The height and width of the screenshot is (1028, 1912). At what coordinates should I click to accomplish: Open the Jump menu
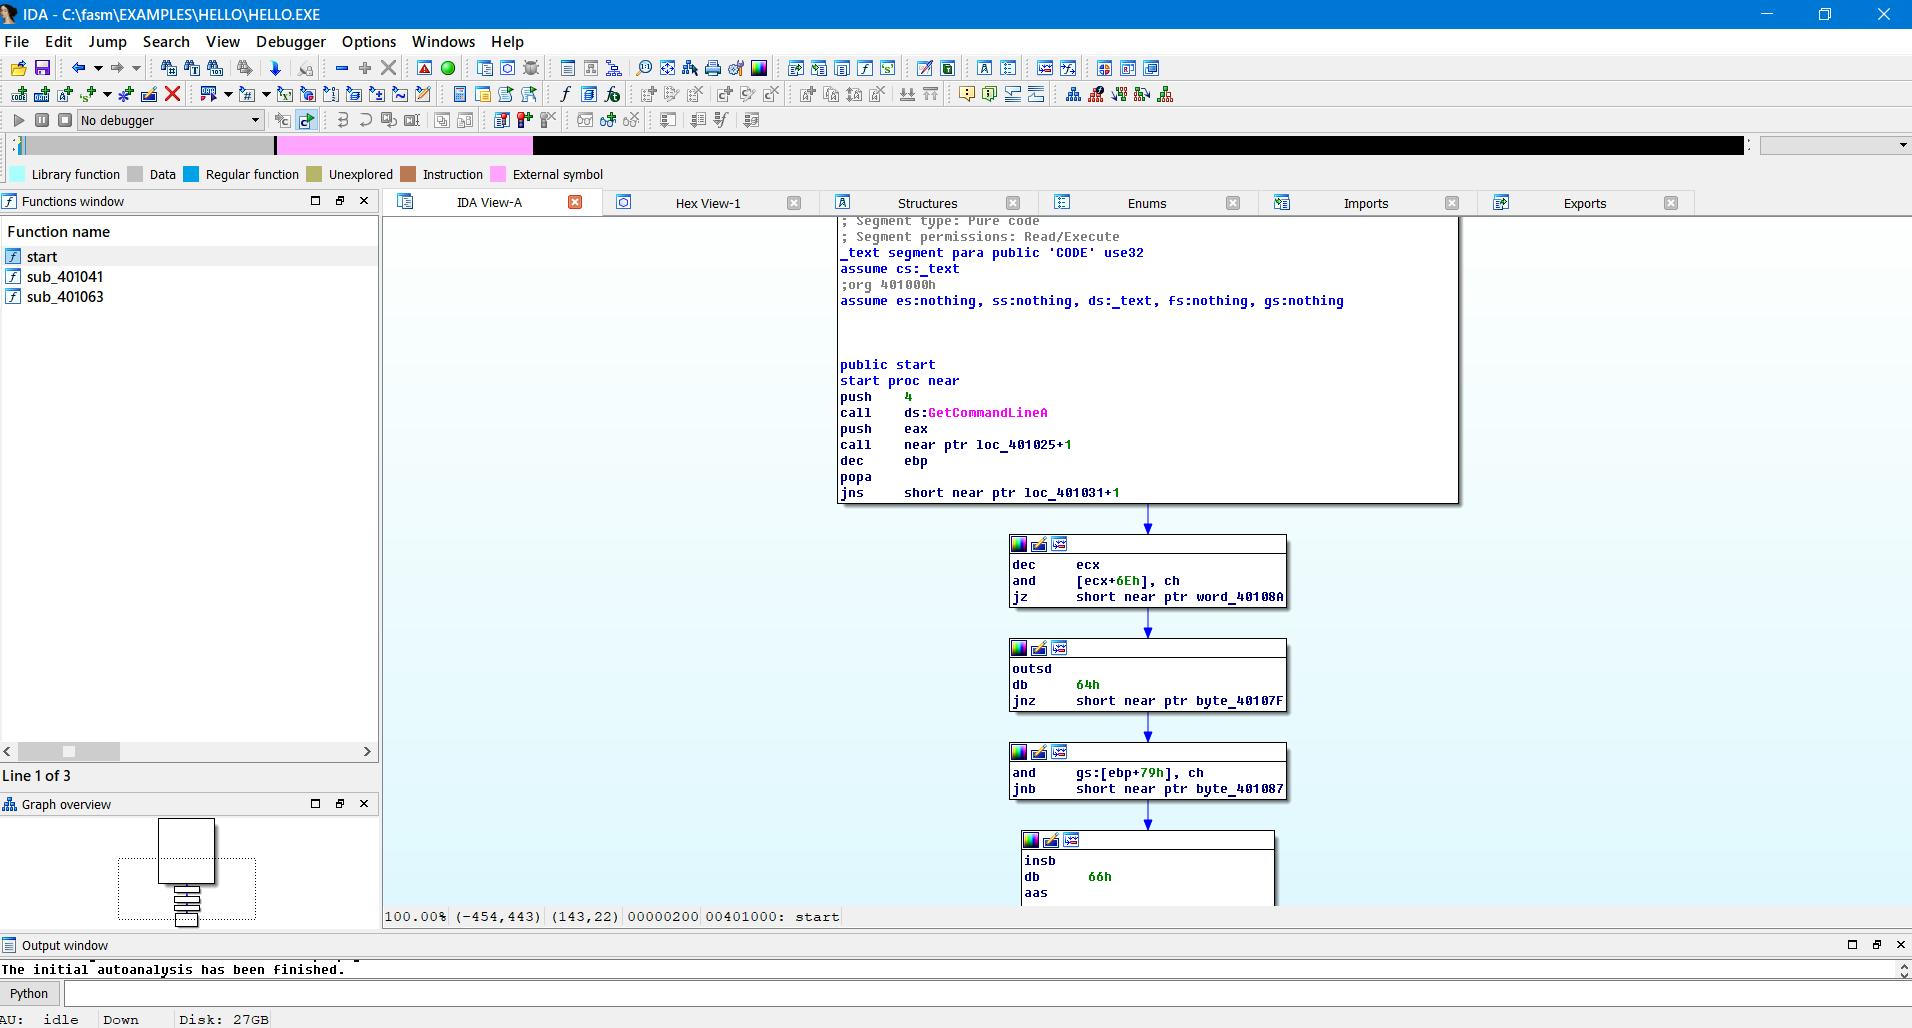coord(107,41)
